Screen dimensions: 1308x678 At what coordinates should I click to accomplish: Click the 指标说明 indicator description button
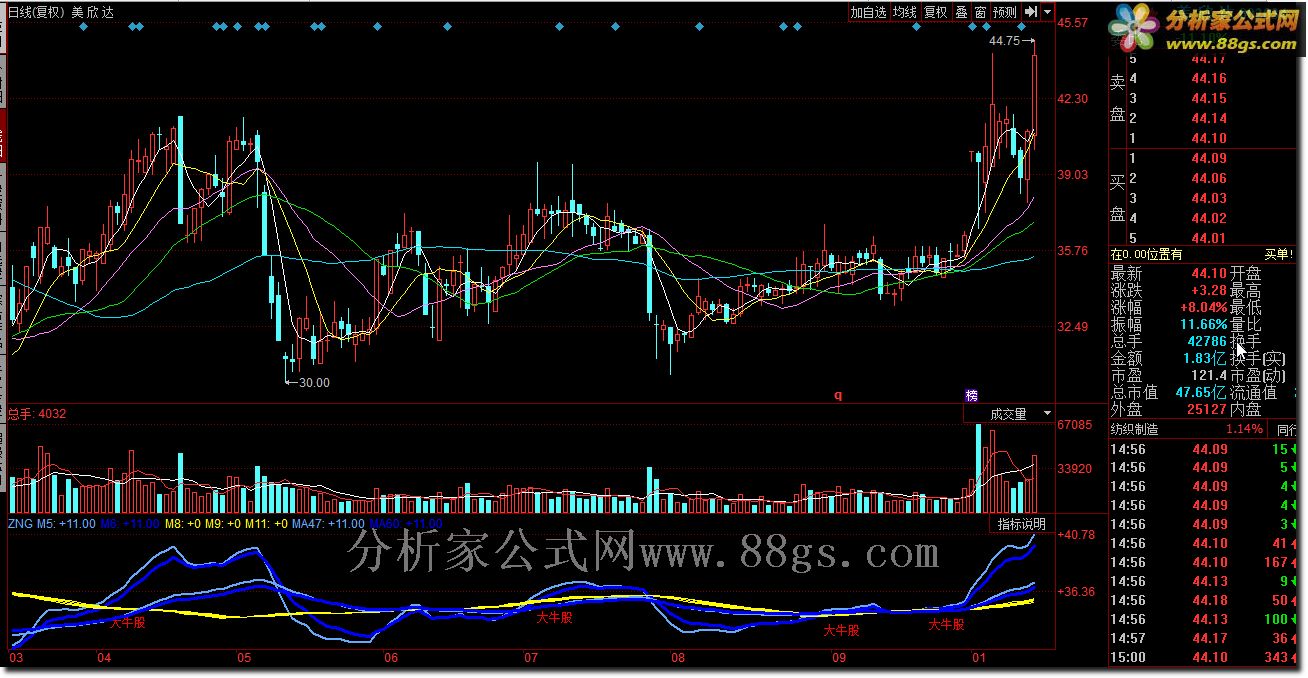tap(1021, 524)
